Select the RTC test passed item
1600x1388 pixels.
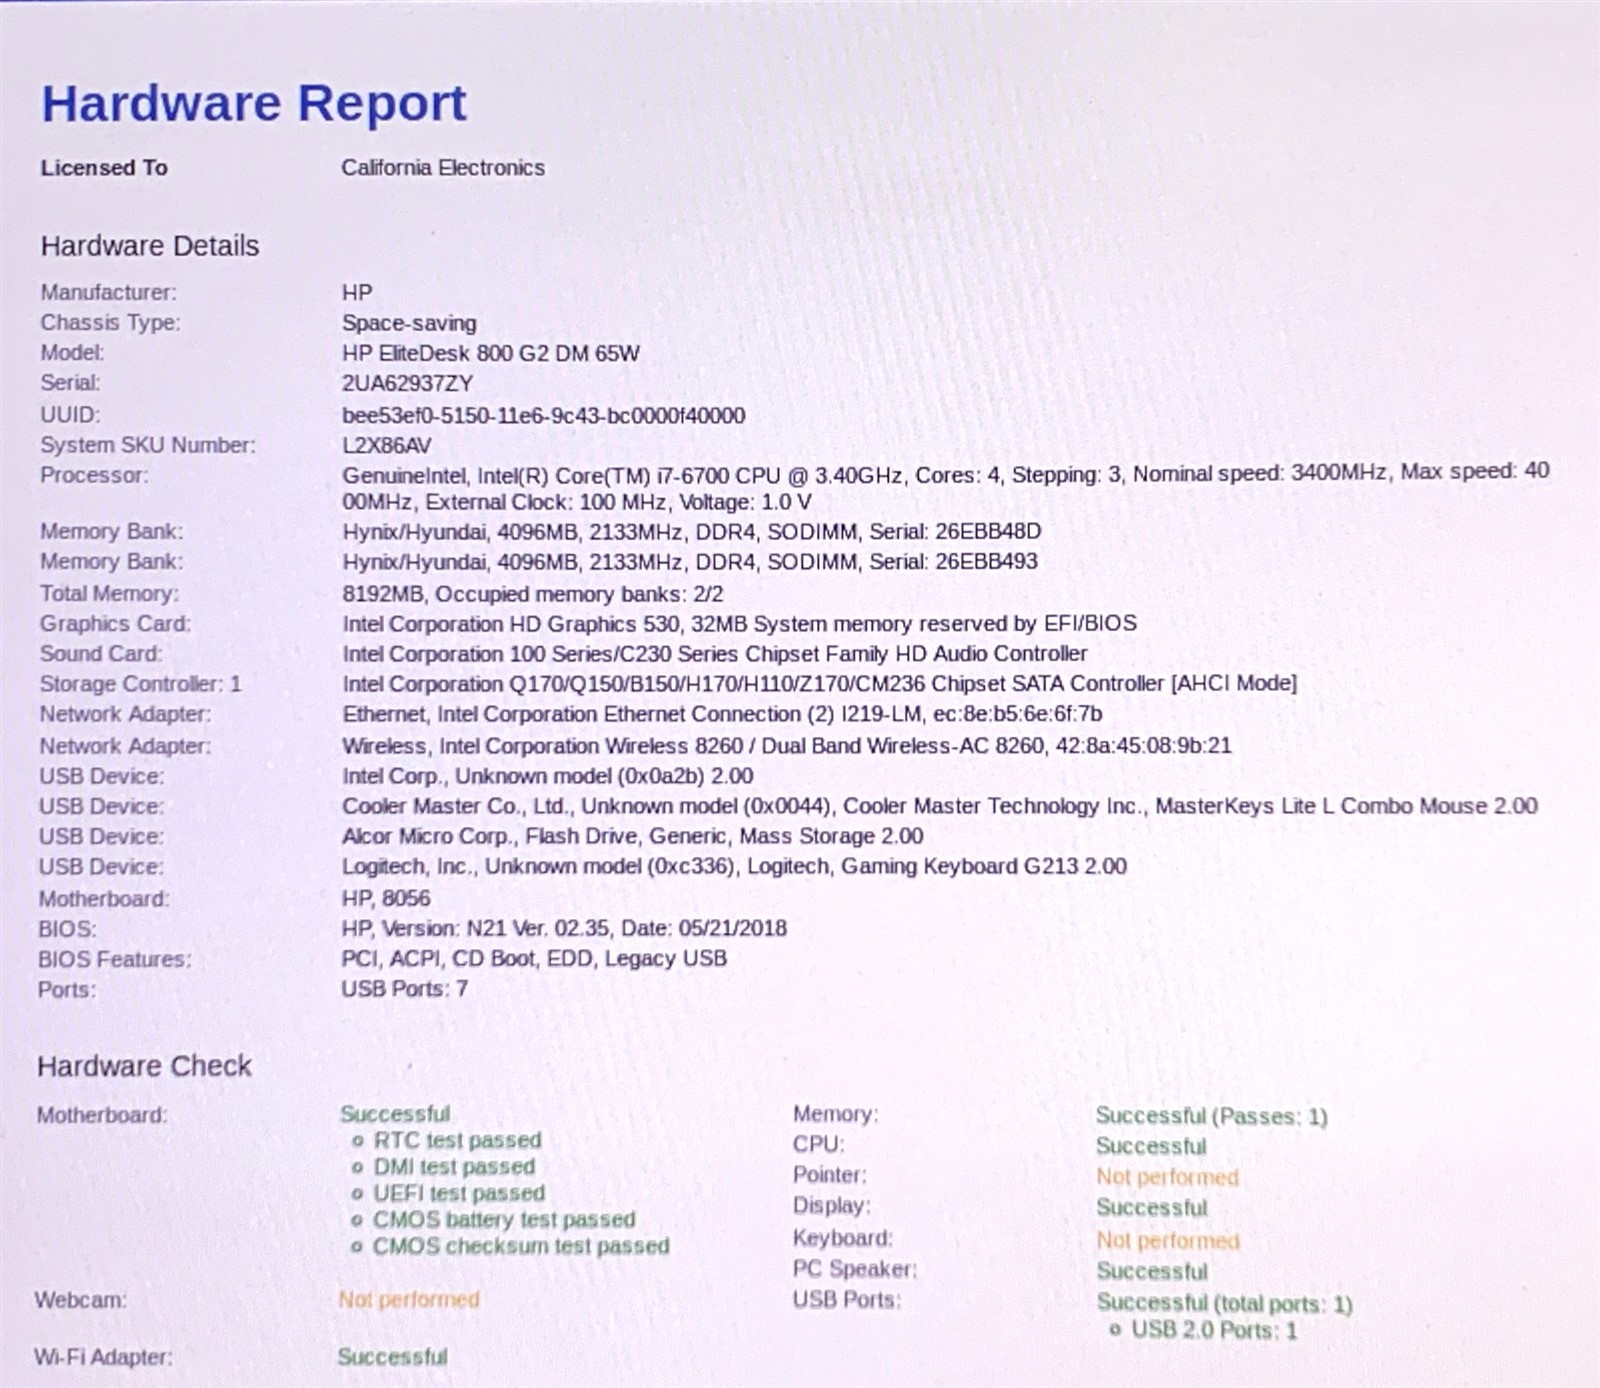click(x=457, y=1140)
